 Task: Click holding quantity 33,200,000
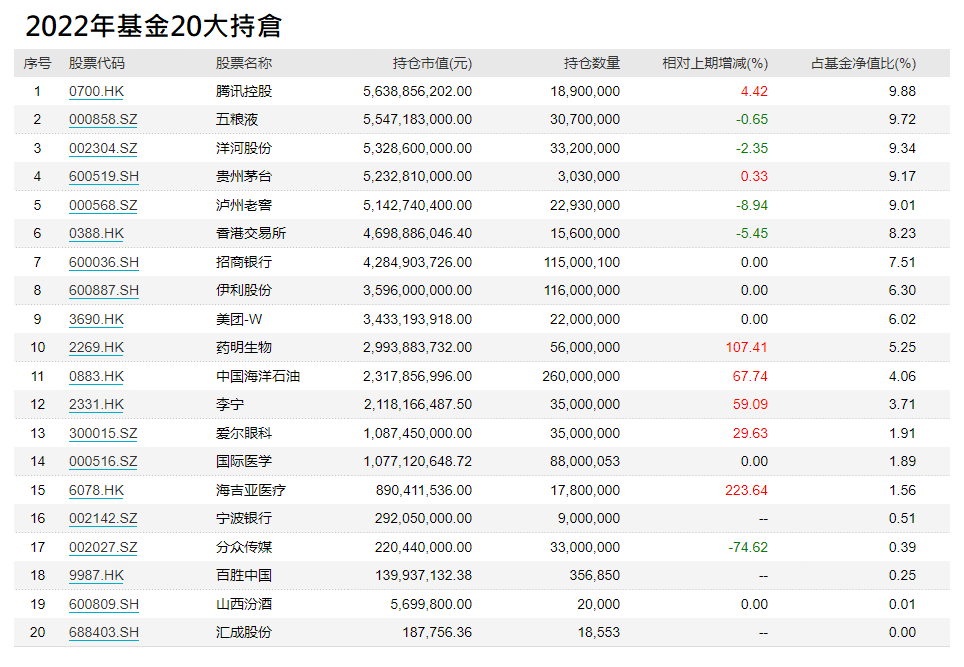(585, 149)
